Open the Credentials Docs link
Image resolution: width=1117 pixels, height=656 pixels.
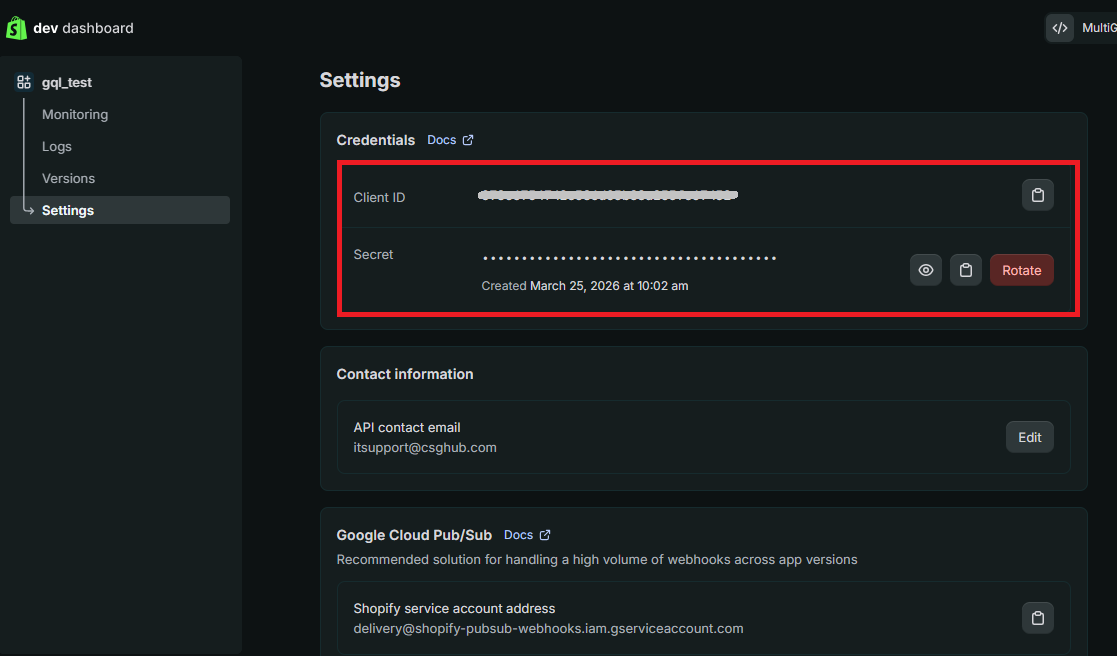(x=442, y=140)
